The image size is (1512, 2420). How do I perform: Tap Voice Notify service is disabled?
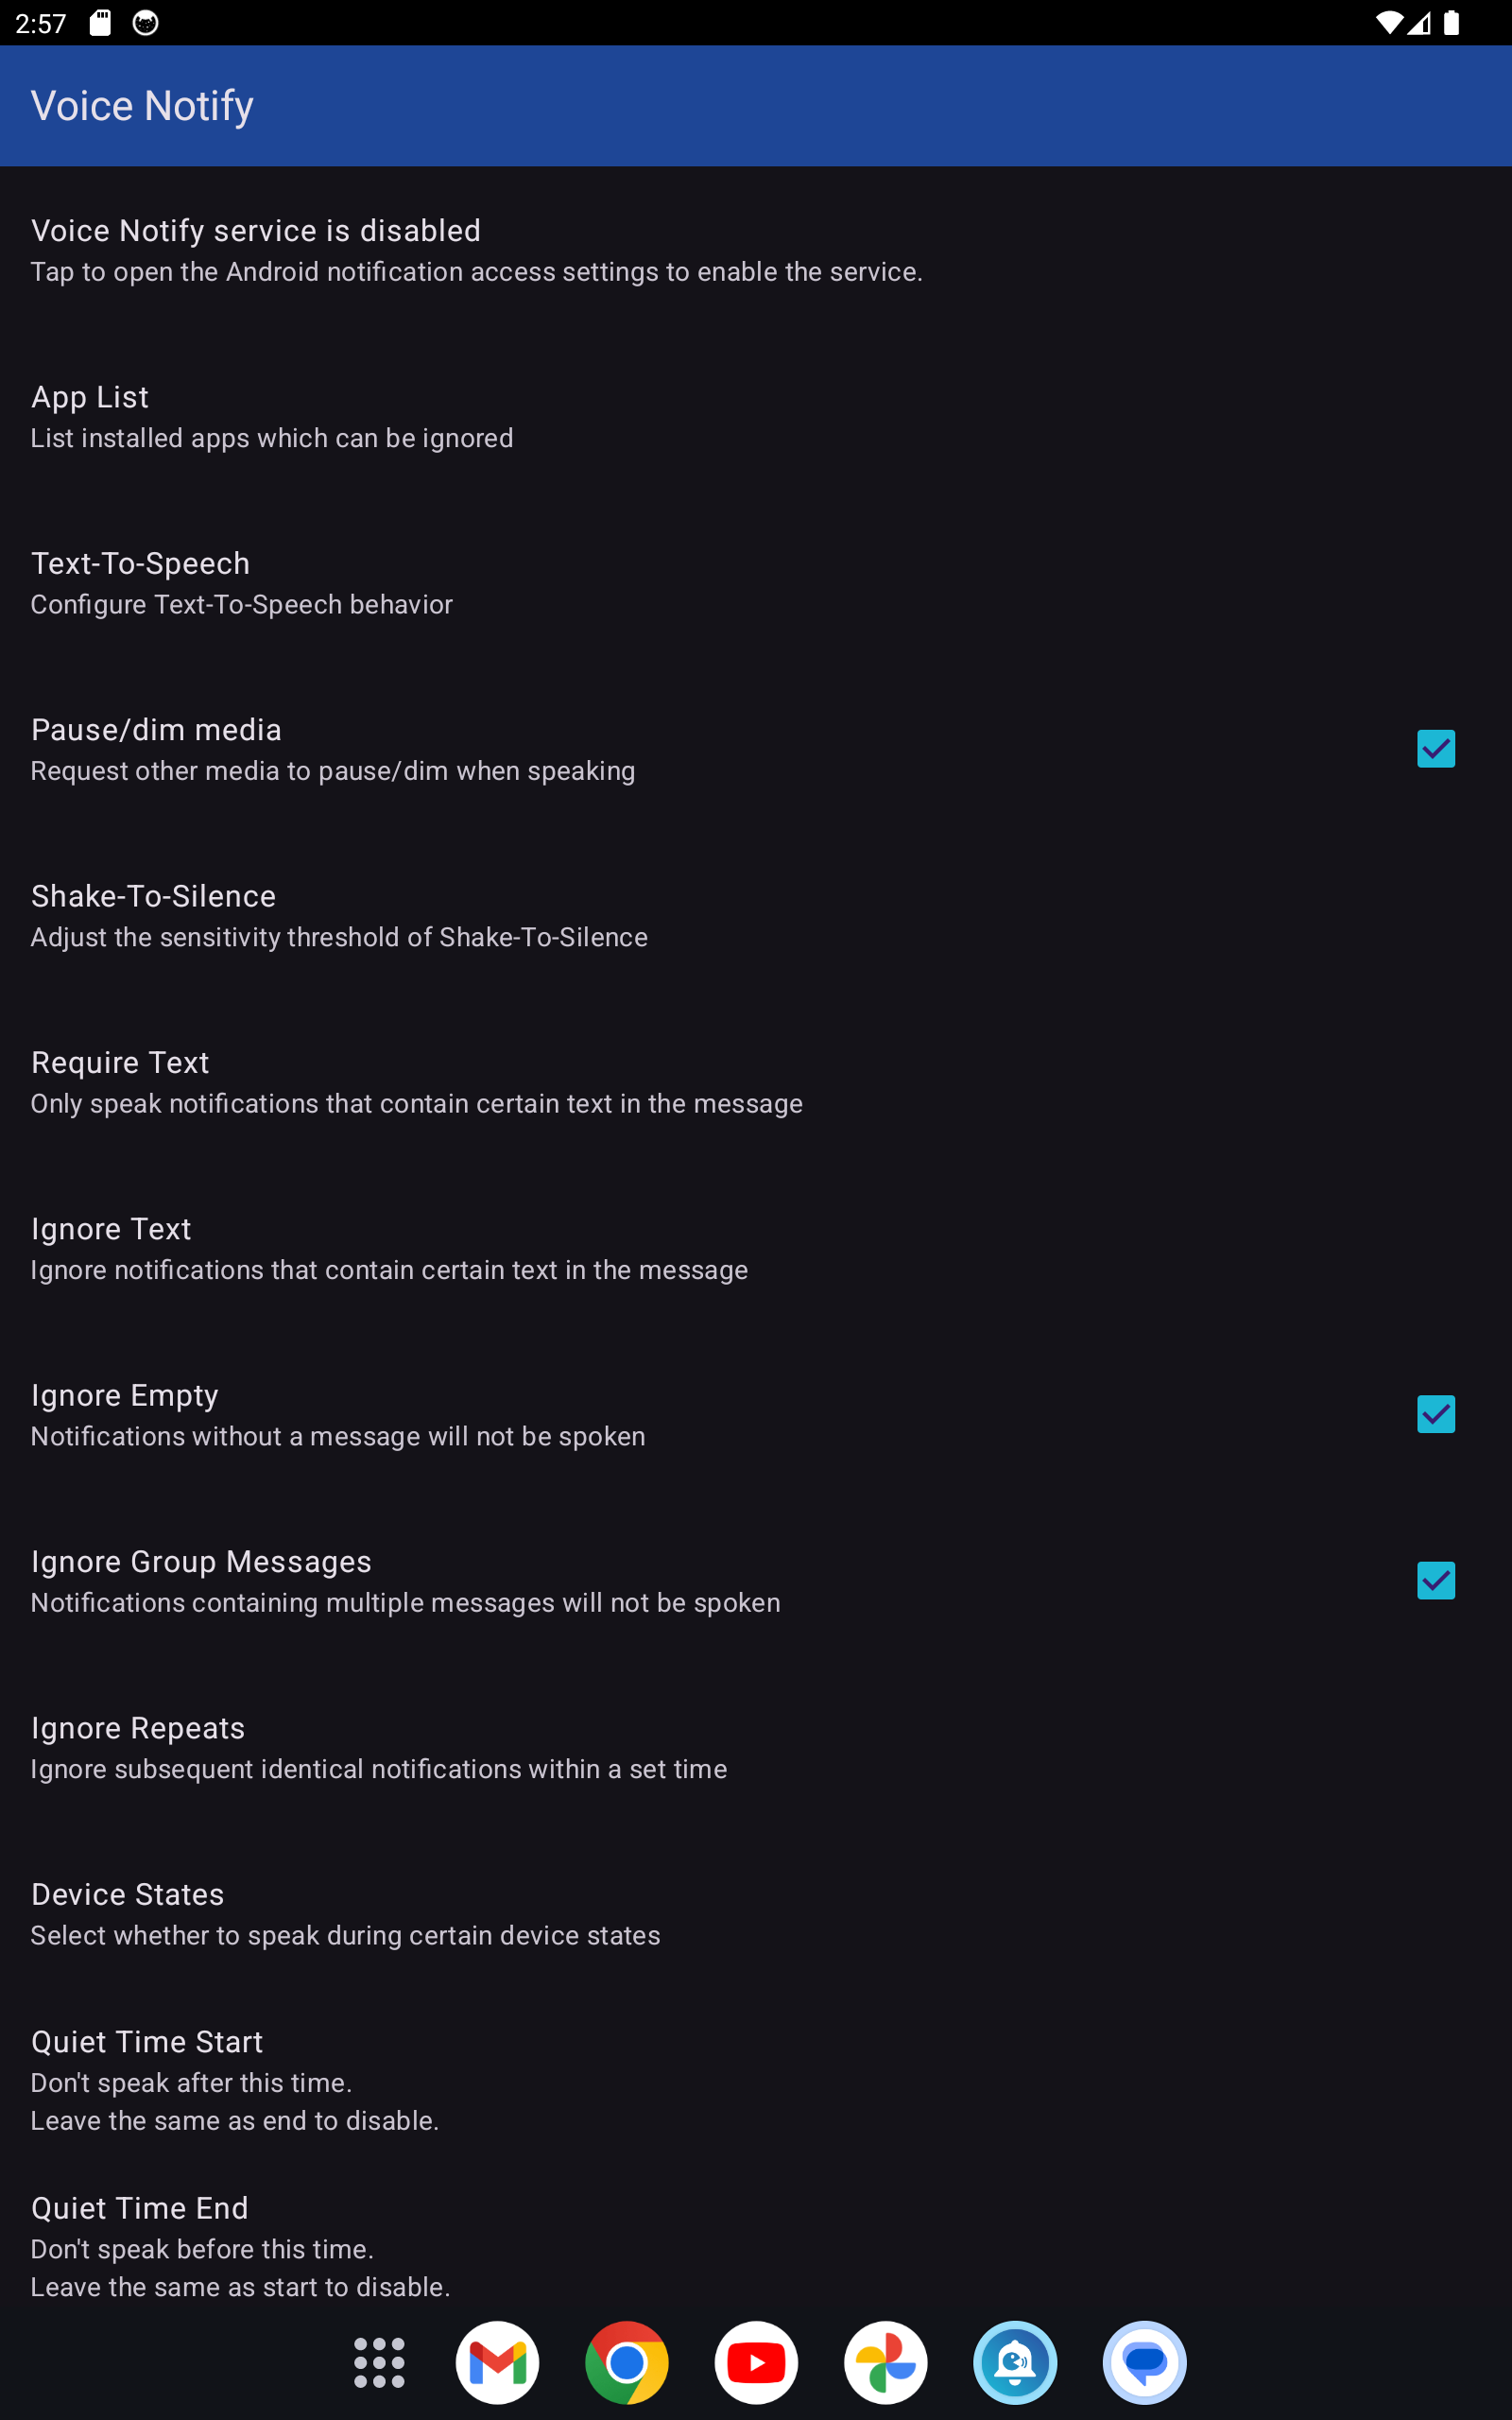pyautogui.click(x=476, y=250)
